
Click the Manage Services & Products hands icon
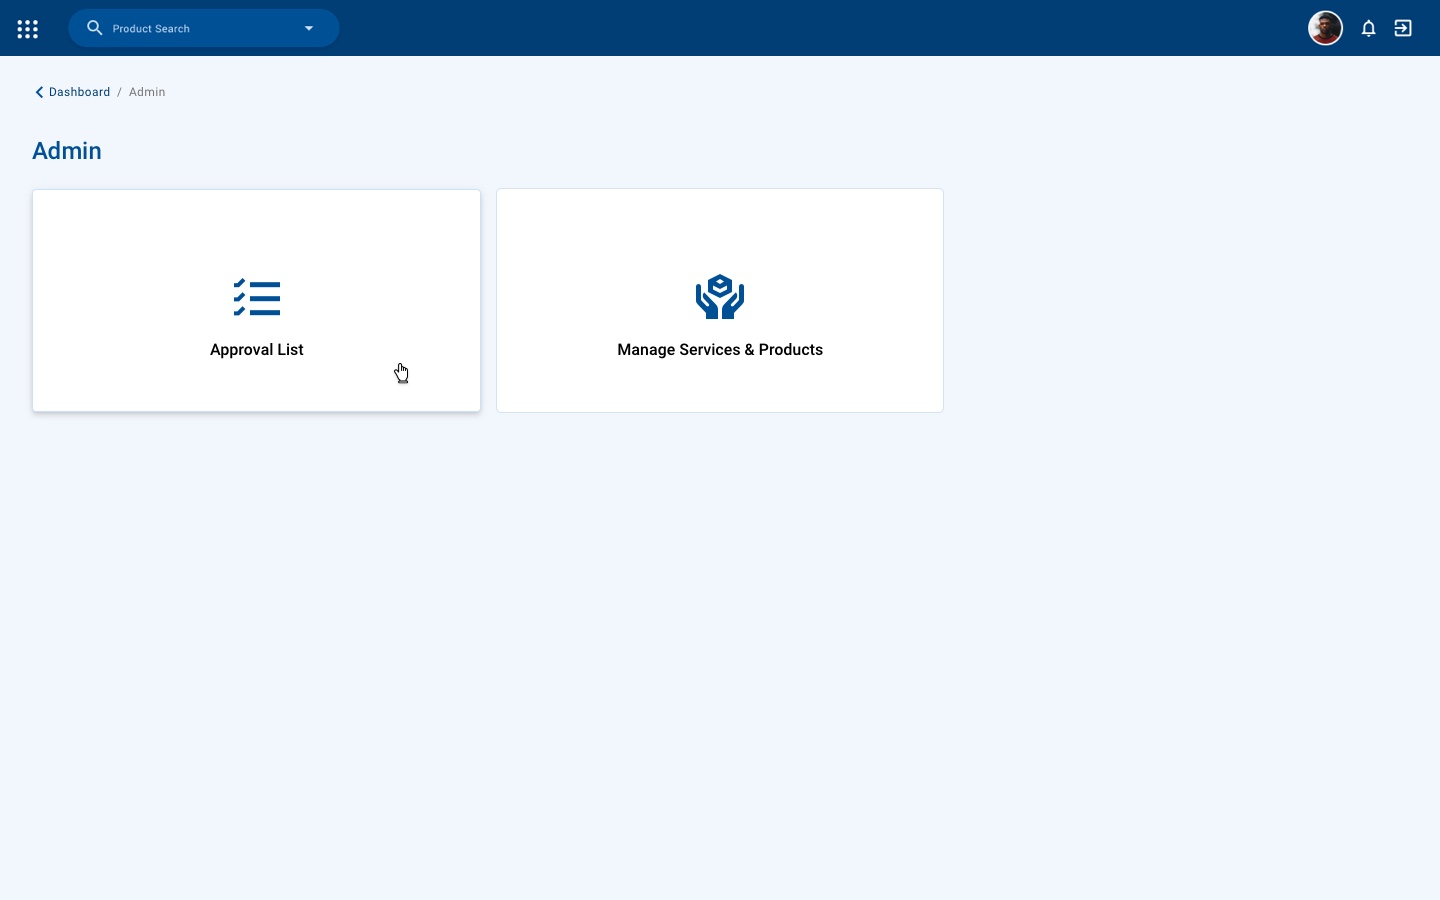720,297
